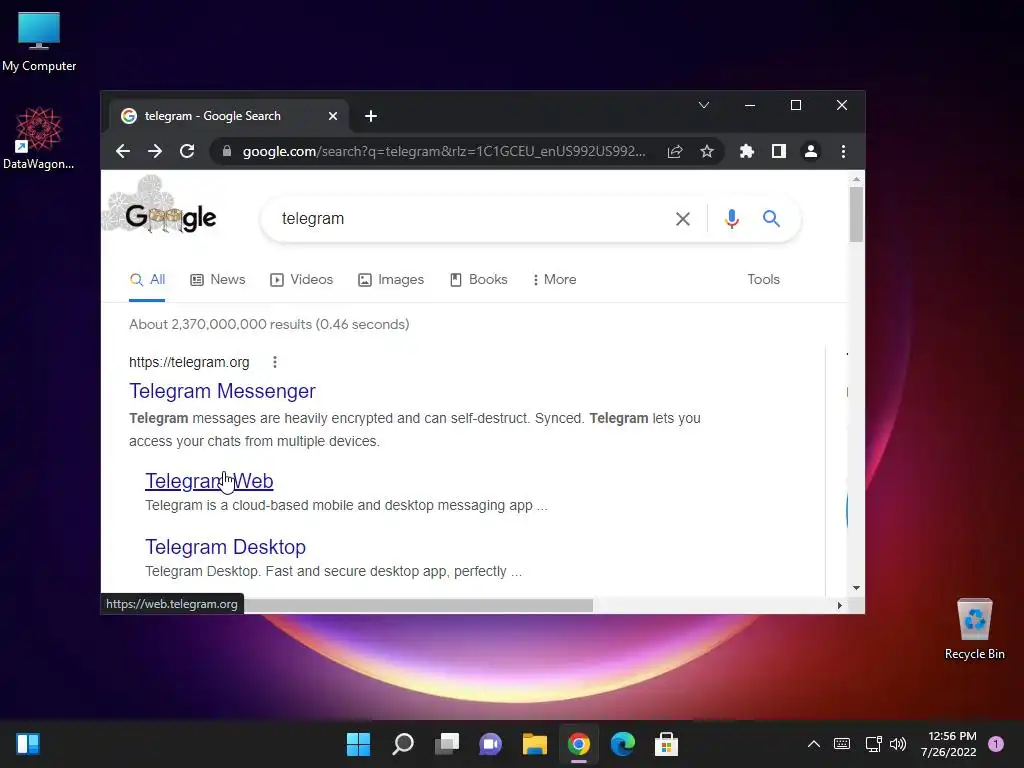
Task: Switch to the Images tab
Action: click(x=391, y=280)
